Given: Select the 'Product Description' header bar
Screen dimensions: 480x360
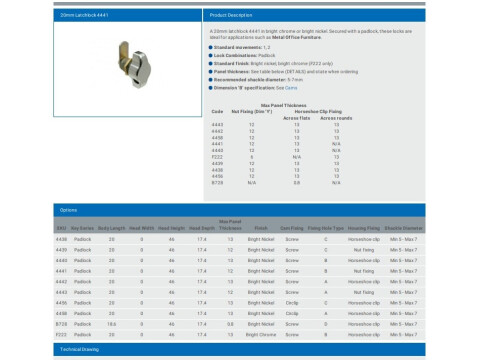Looking at the screenshot, I should tap(314, 15).
